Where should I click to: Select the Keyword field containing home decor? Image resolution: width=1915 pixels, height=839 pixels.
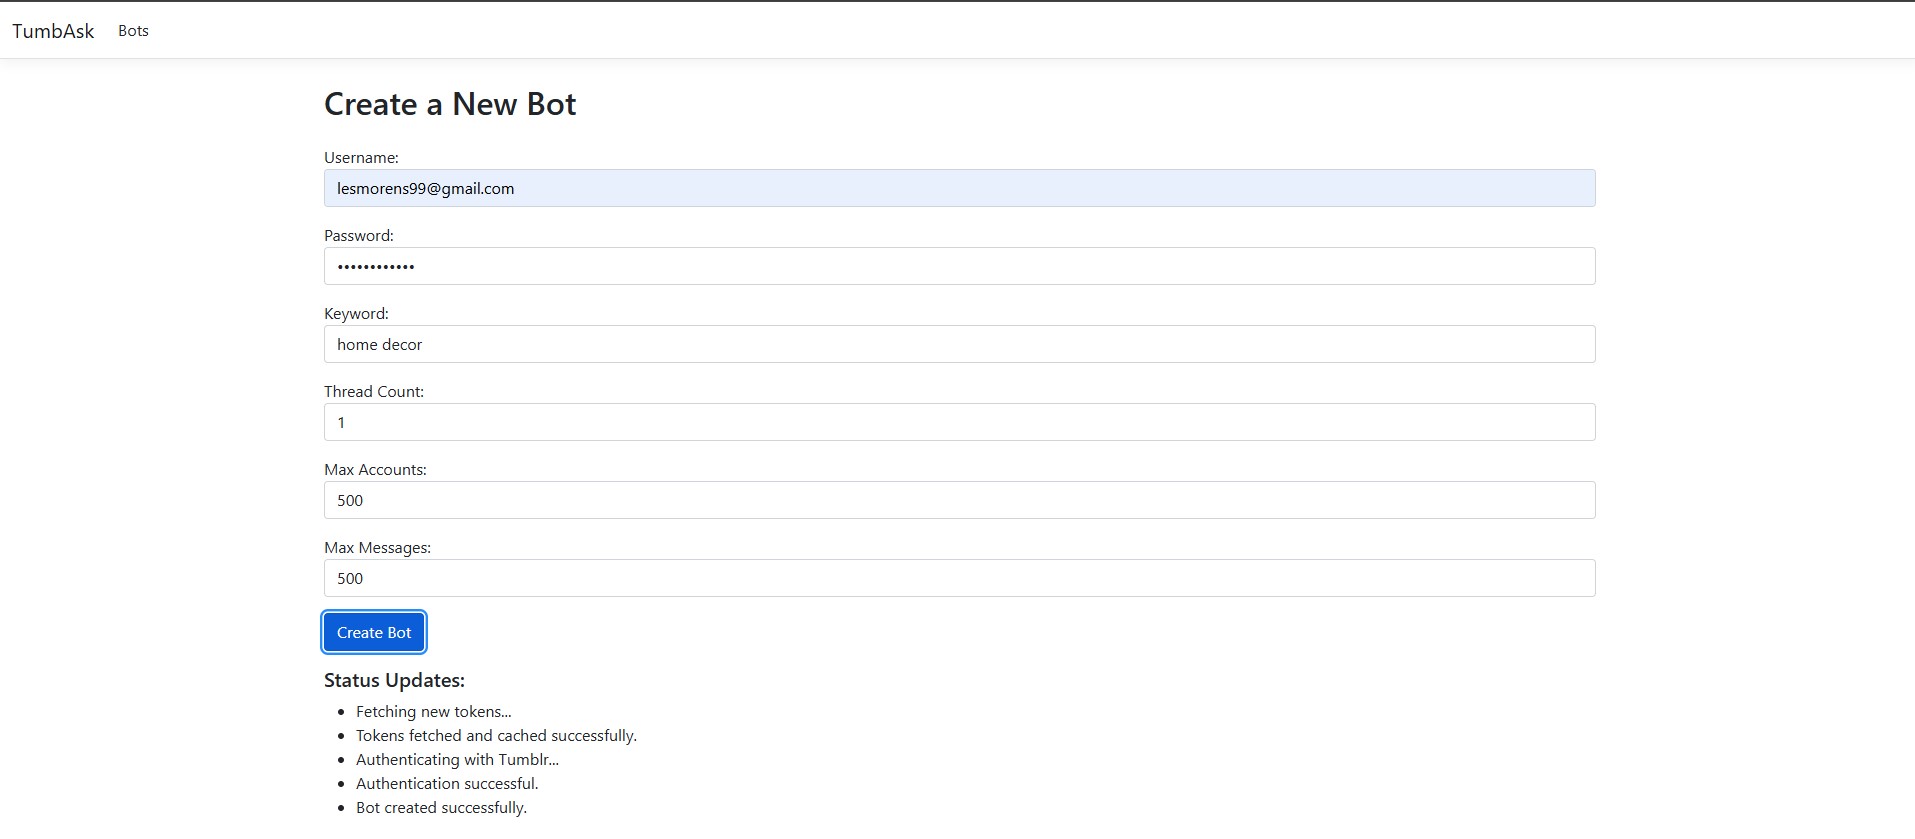[x=959, y=344]
